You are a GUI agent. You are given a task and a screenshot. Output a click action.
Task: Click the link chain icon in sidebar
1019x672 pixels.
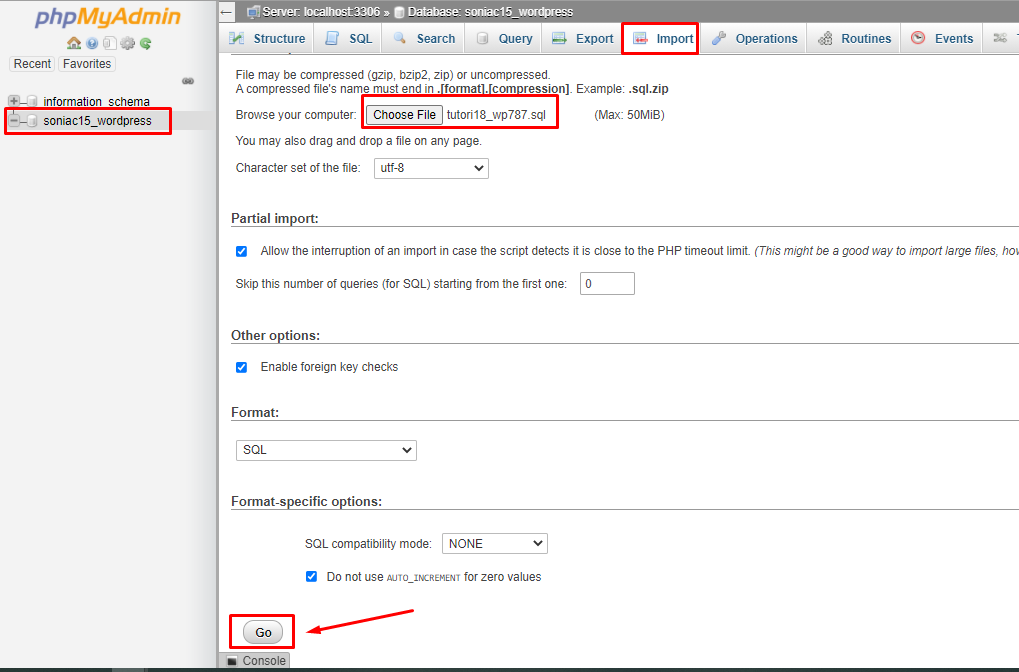188,81
